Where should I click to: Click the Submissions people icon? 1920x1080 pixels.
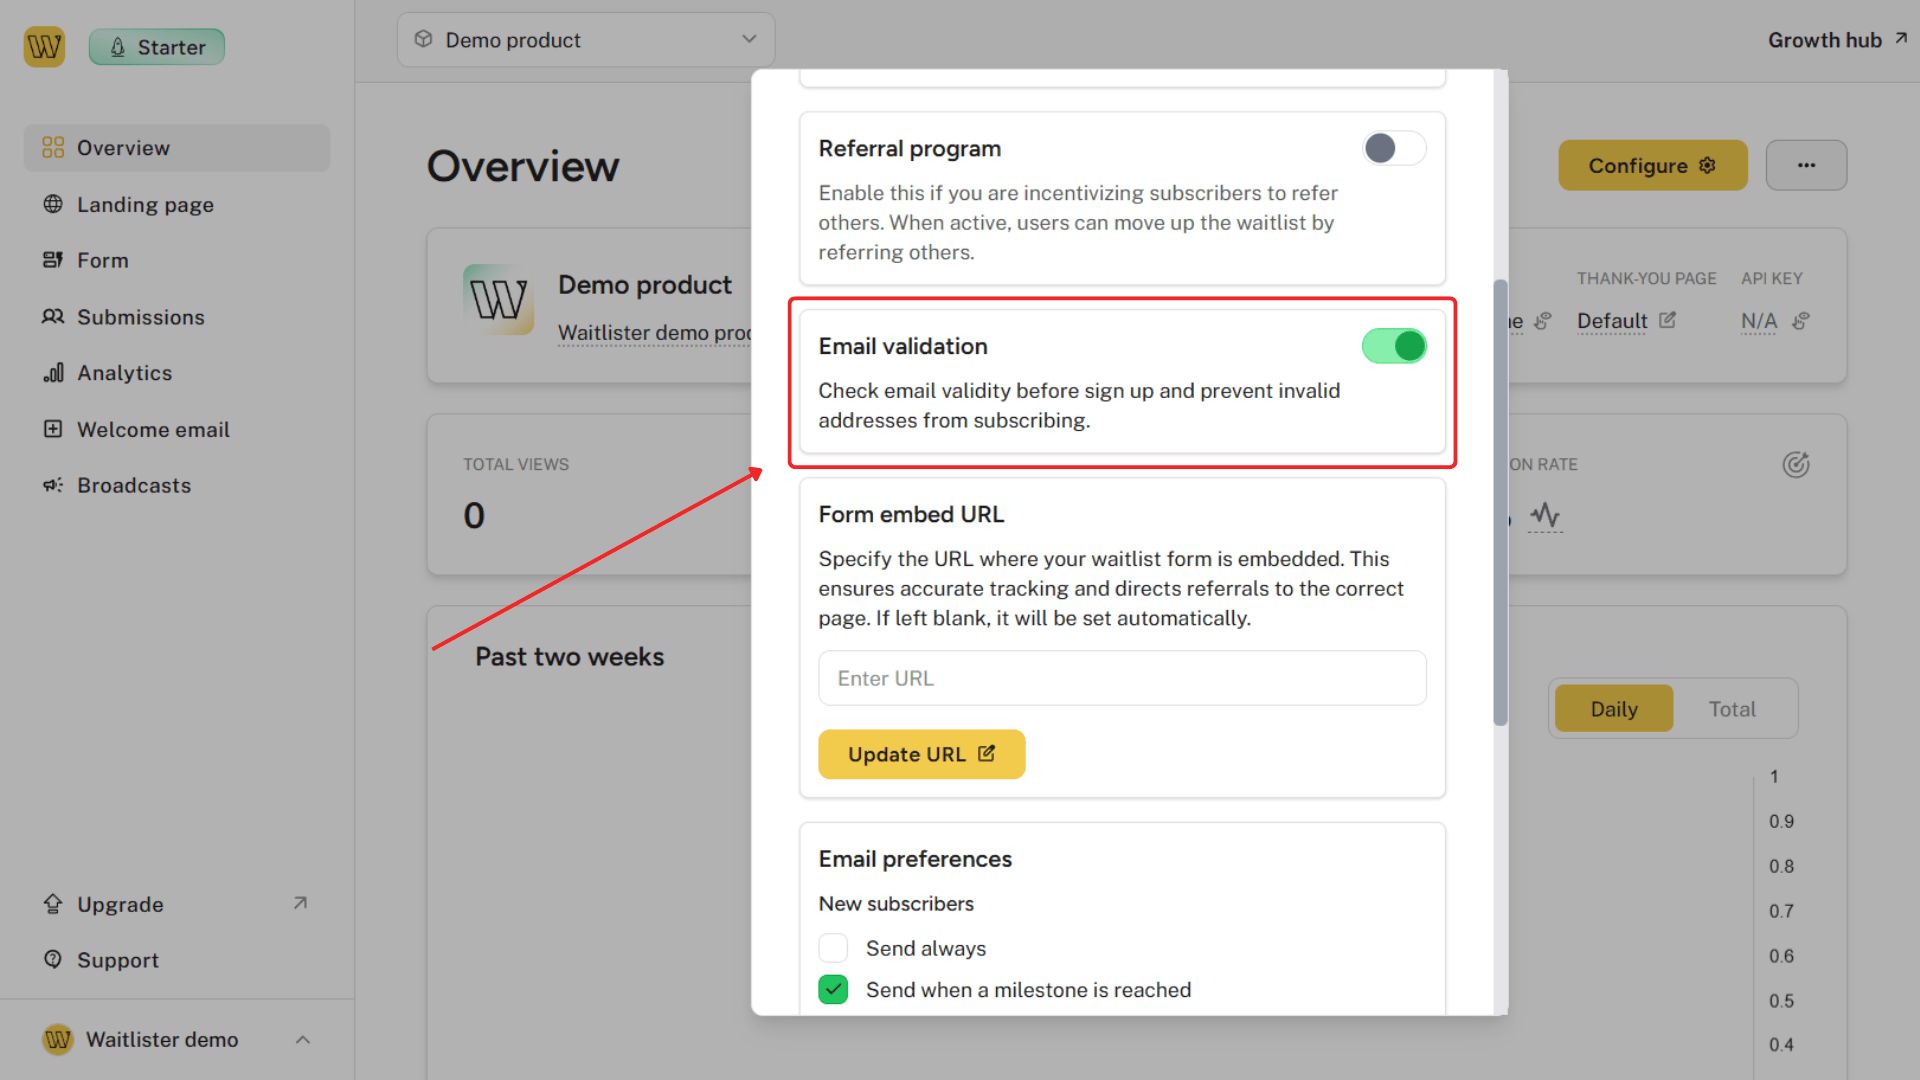point(53,317)
